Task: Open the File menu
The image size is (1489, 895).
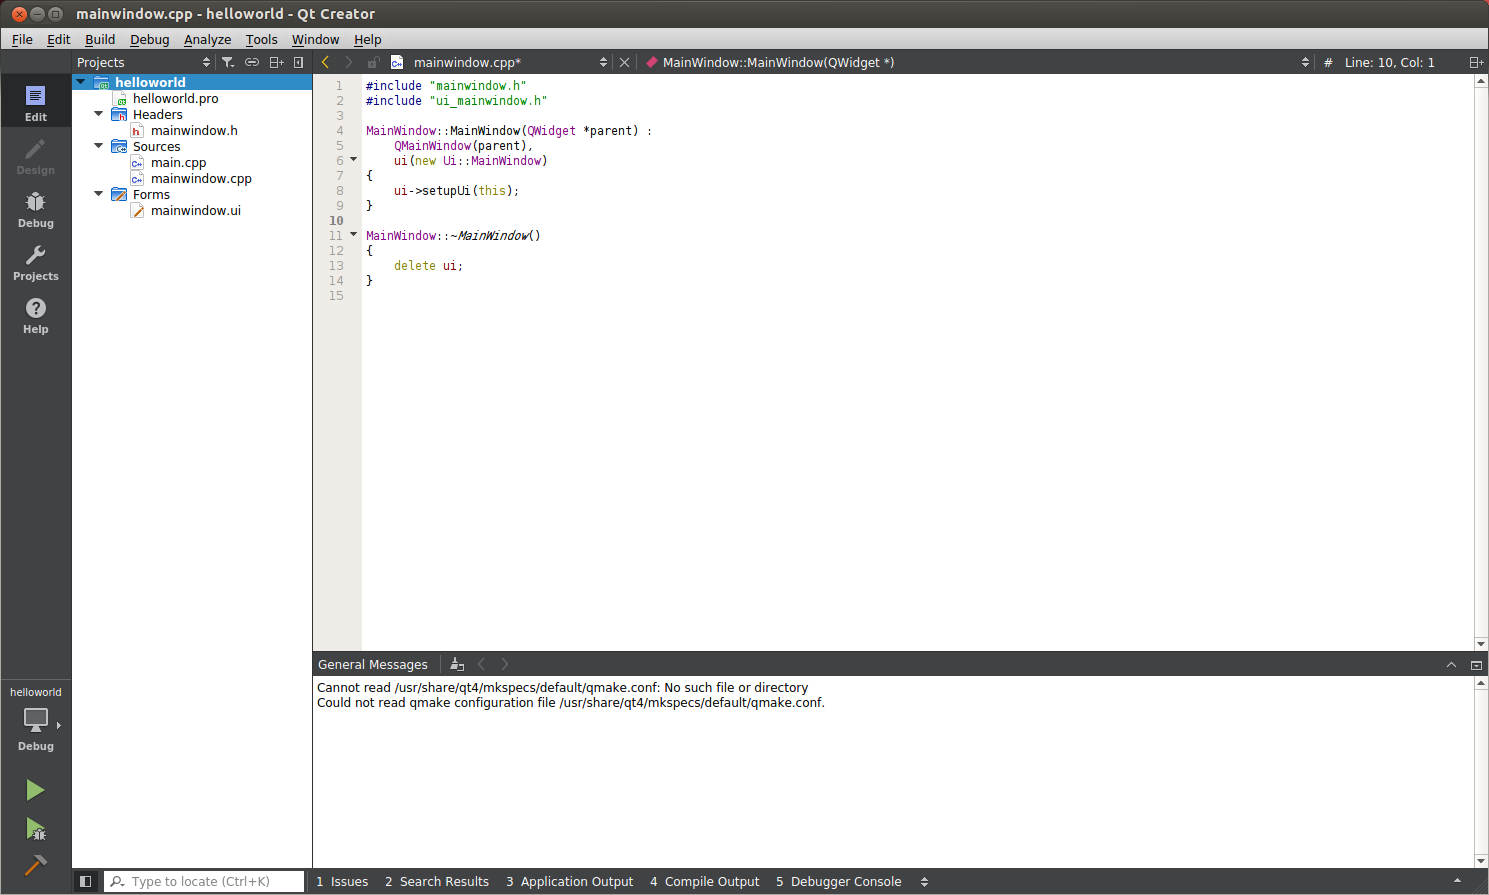Action: click(x=22, y=39)
